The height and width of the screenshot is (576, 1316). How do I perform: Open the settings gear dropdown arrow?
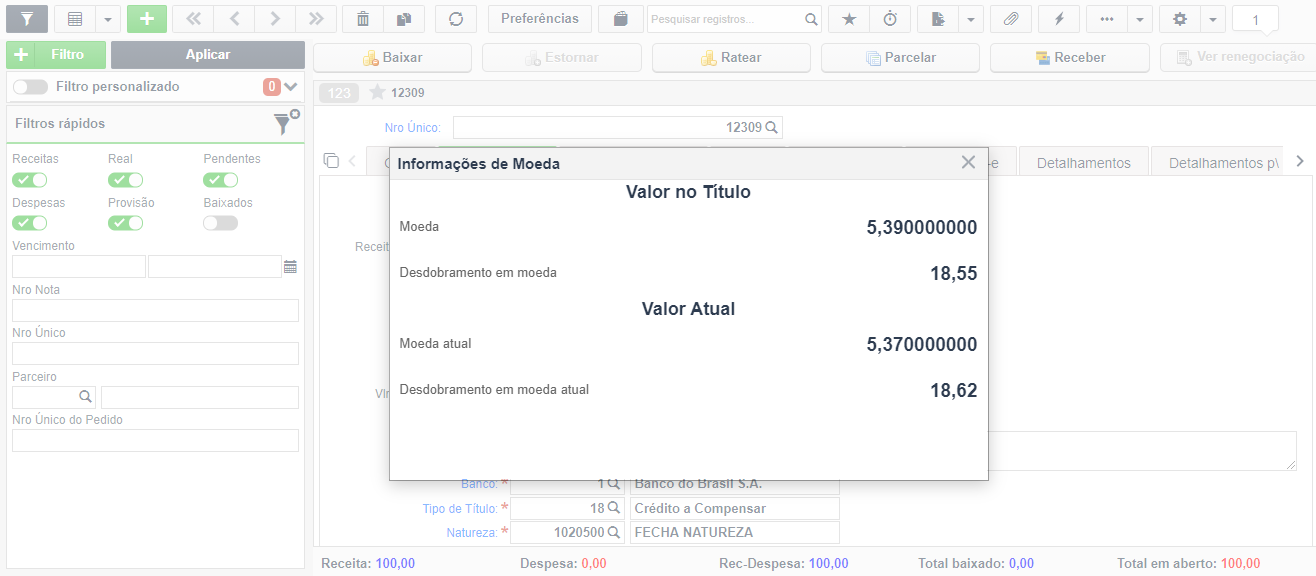coord(1212,19)
